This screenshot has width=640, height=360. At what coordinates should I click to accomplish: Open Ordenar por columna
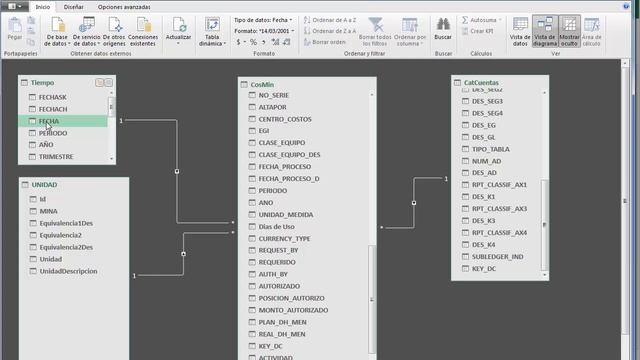point(410,31)
